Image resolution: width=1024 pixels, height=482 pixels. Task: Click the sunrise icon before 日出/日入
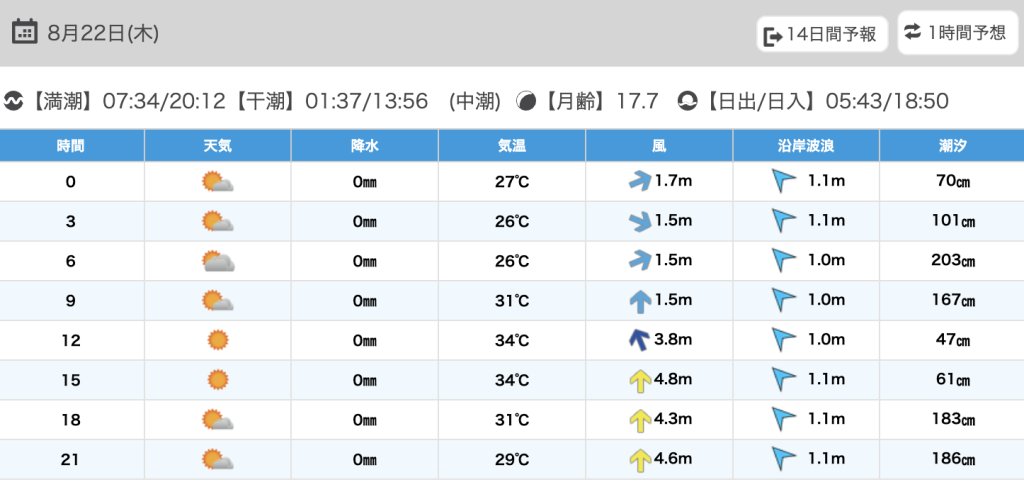pyautogui.click(x=688, y=101)
